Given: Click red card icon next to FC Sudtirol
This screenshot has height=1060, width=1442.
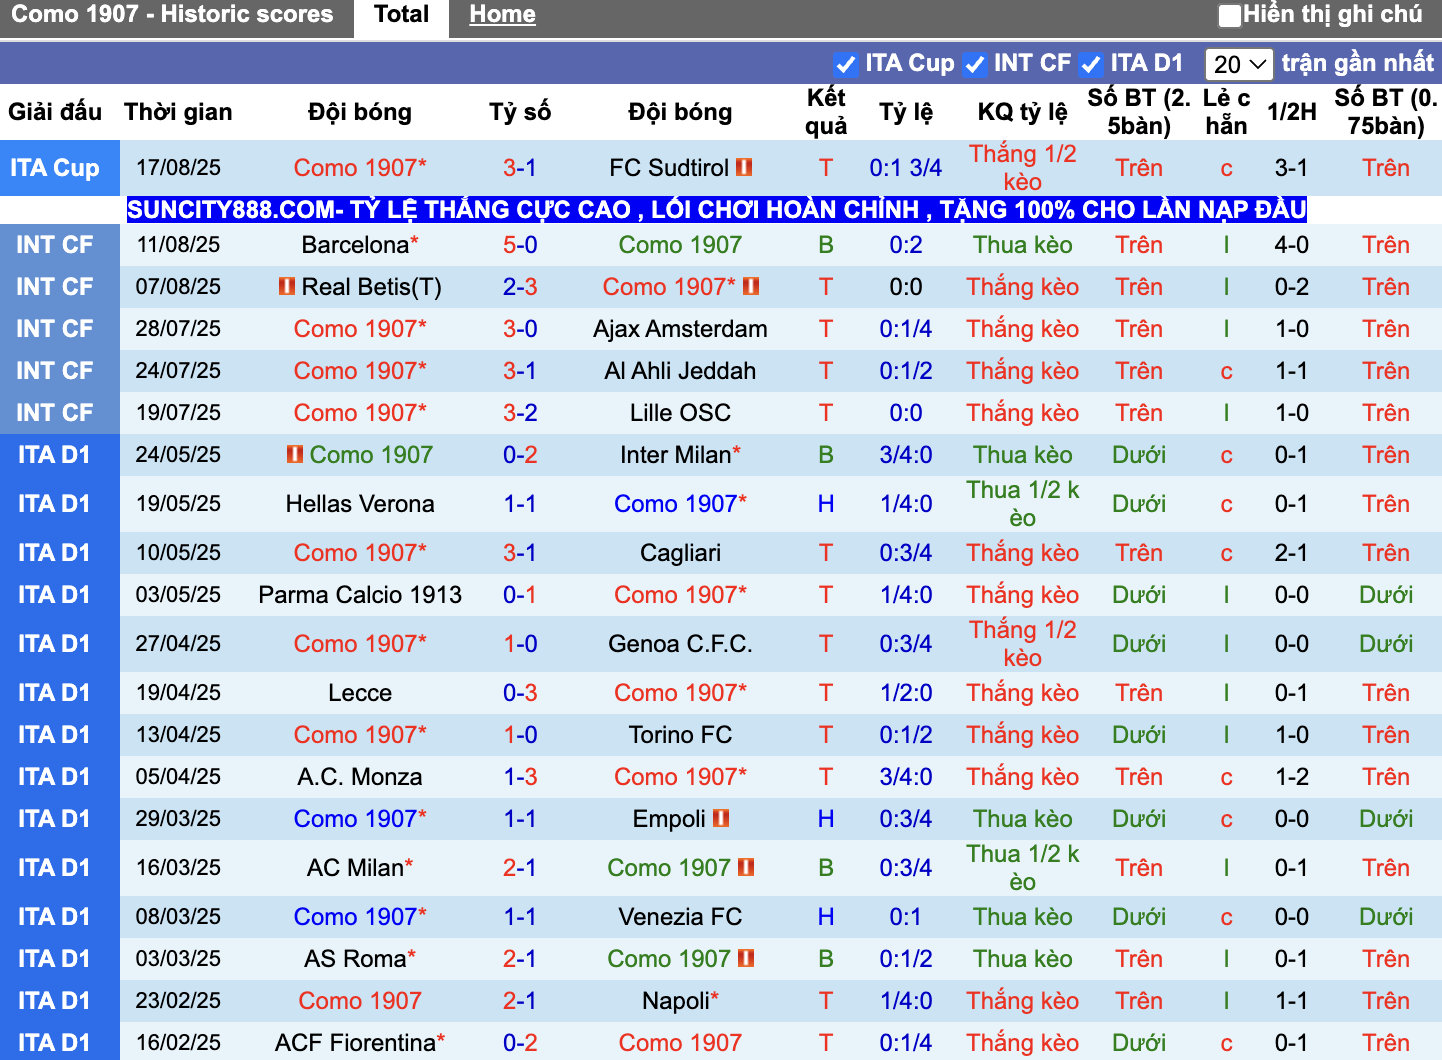Looking at the screenshot, I should [x=744, y=167].
